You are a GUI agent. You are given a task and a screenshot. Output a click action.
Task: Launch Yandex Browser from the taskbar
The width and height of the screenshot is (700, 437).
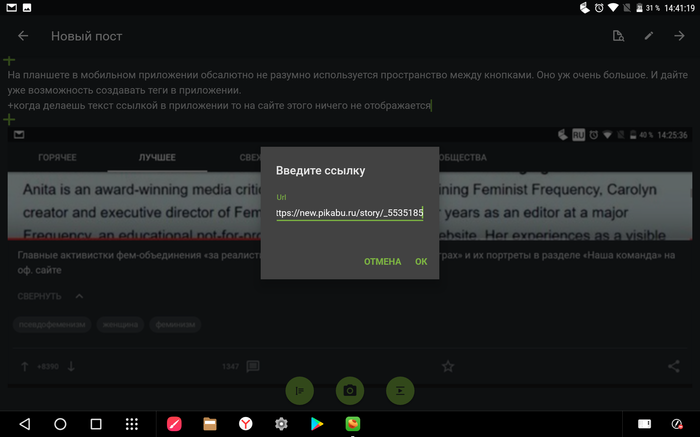245,424
